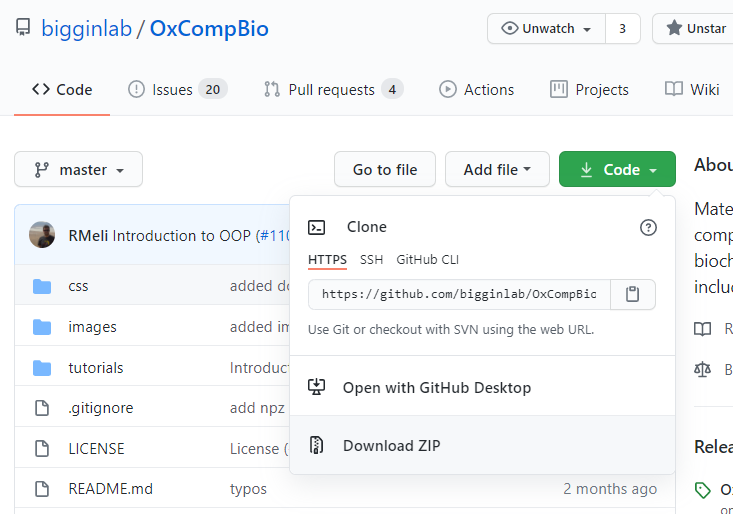Open the RMeli author link

tap(88, 236)
